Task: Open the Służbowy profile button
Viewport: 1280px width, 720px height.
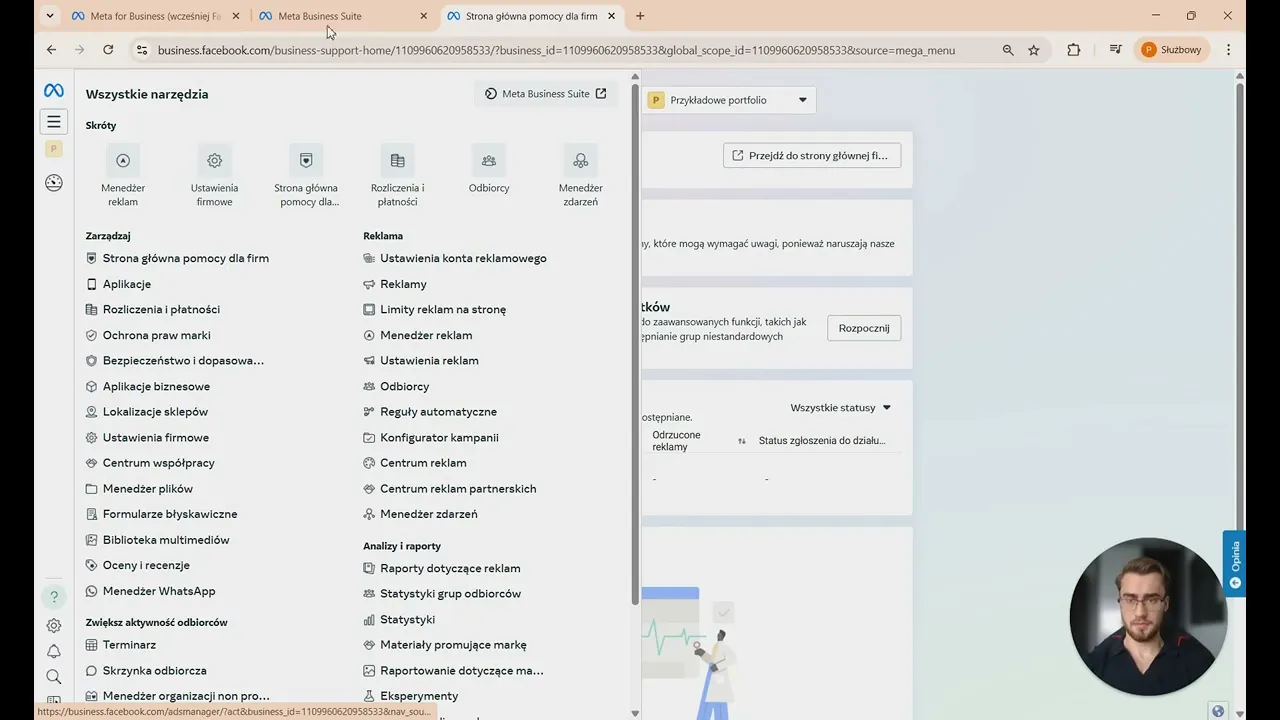Action: tap(1172, 50)
